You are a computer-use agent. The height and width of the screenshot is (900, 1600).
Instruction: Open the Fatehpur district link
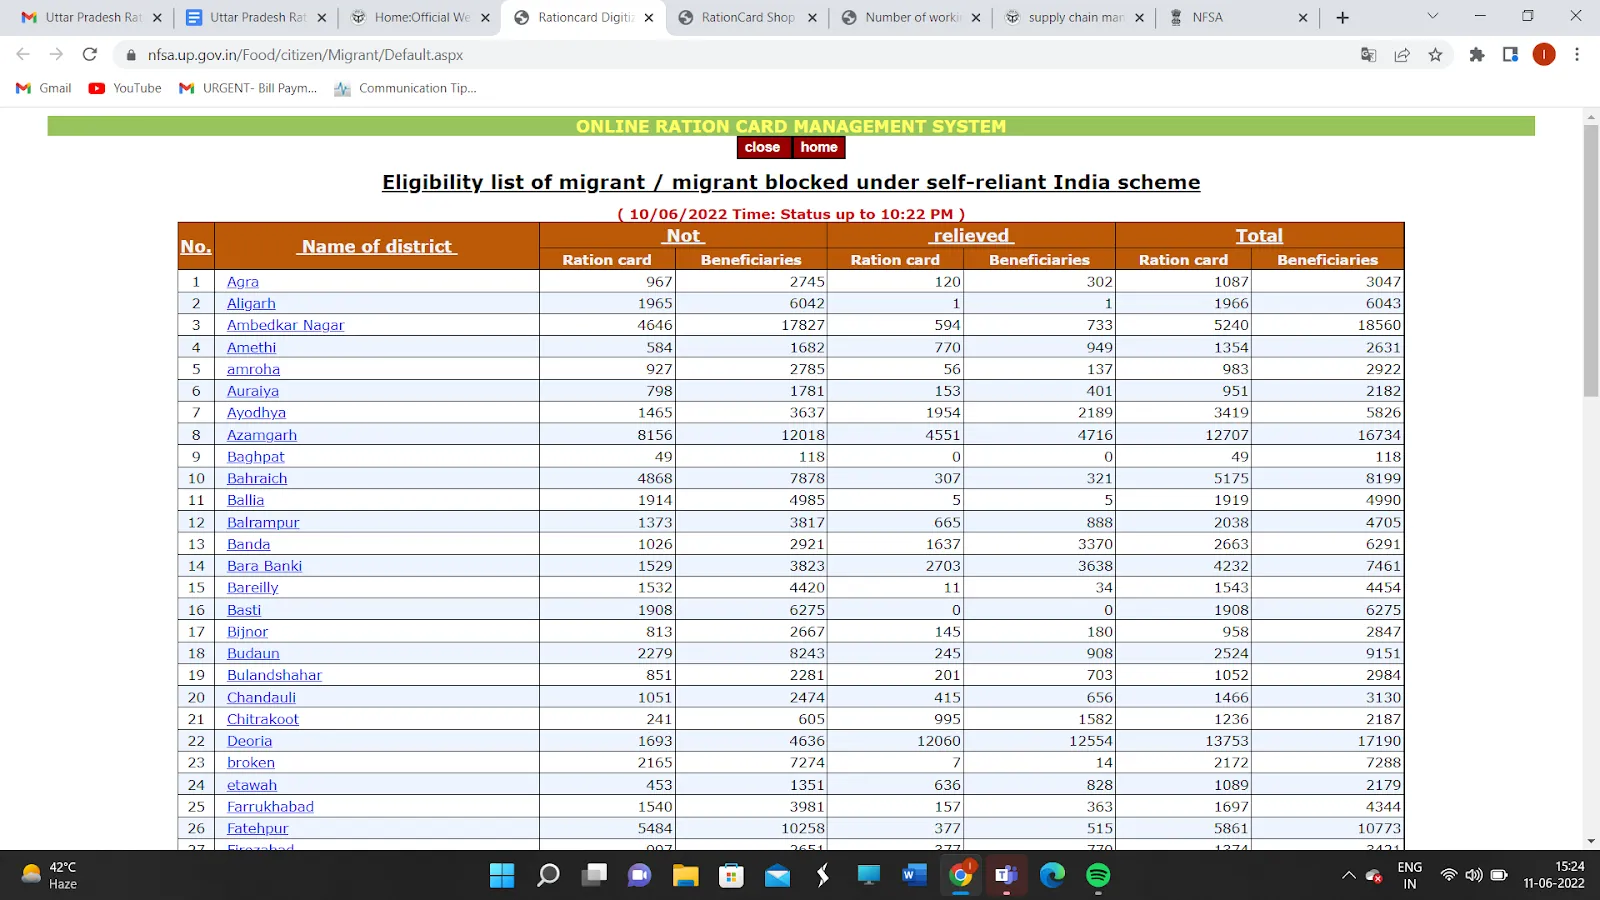pyautogui.click(x=257, y=828)
